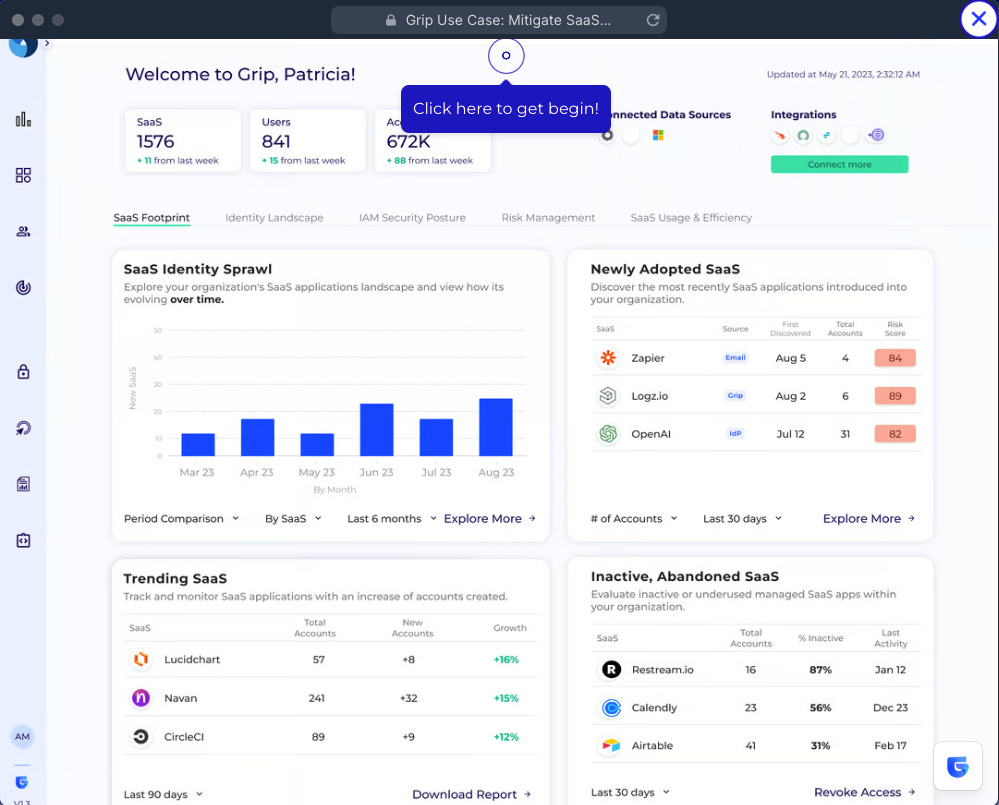
Task: Click Zapier's risk score 84 badge
Action: (895, 358)
